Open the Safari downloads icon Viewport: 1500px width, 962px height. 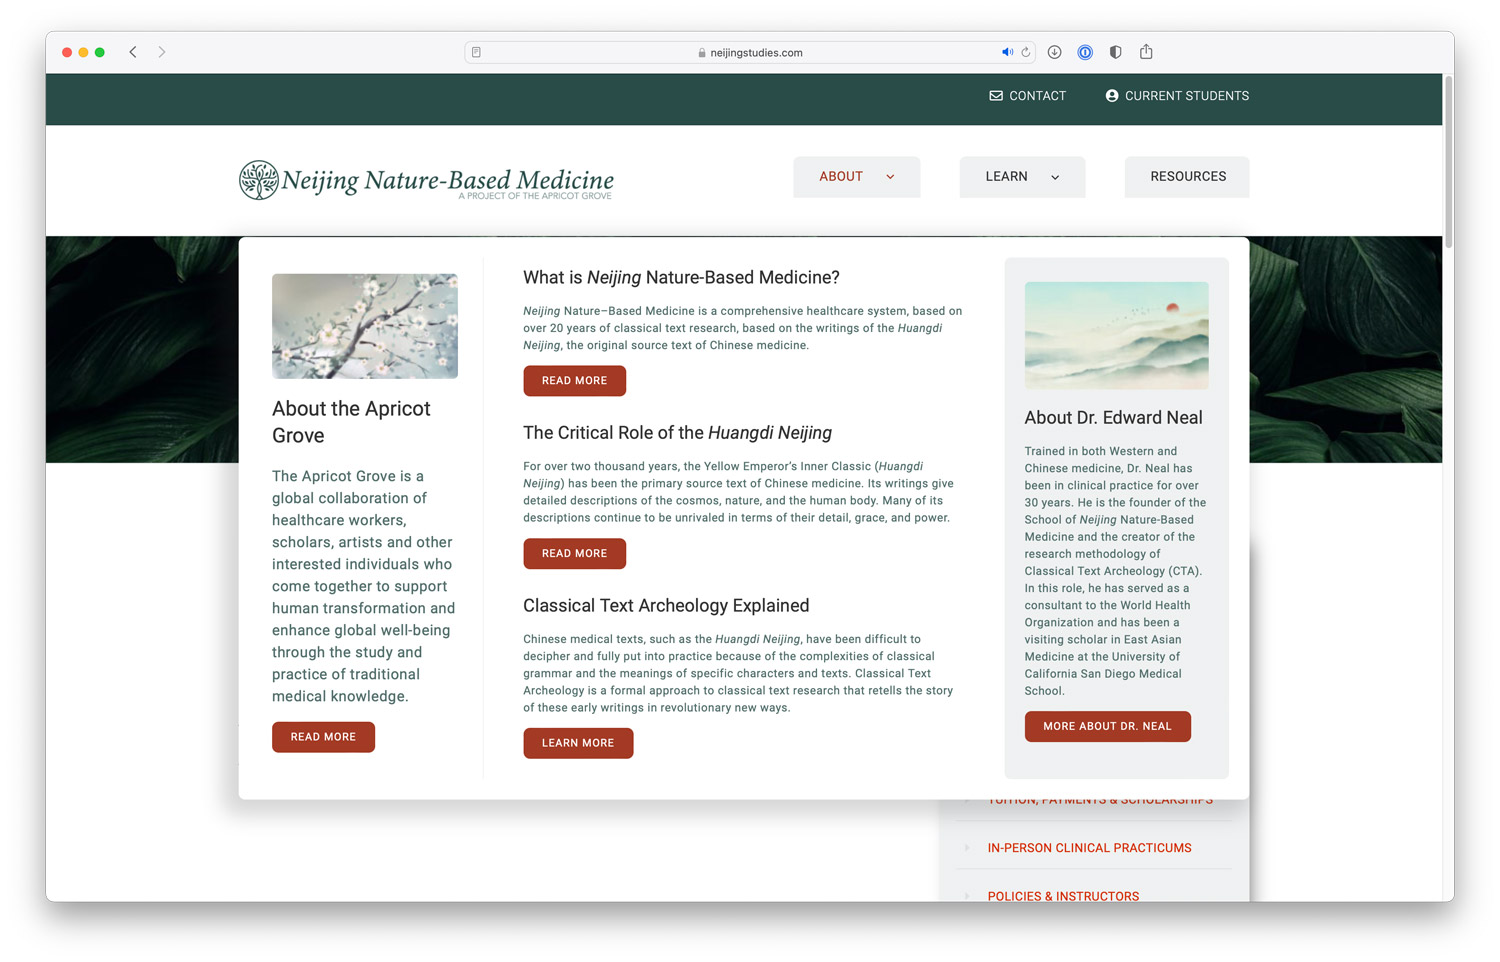coord(1054,52)
